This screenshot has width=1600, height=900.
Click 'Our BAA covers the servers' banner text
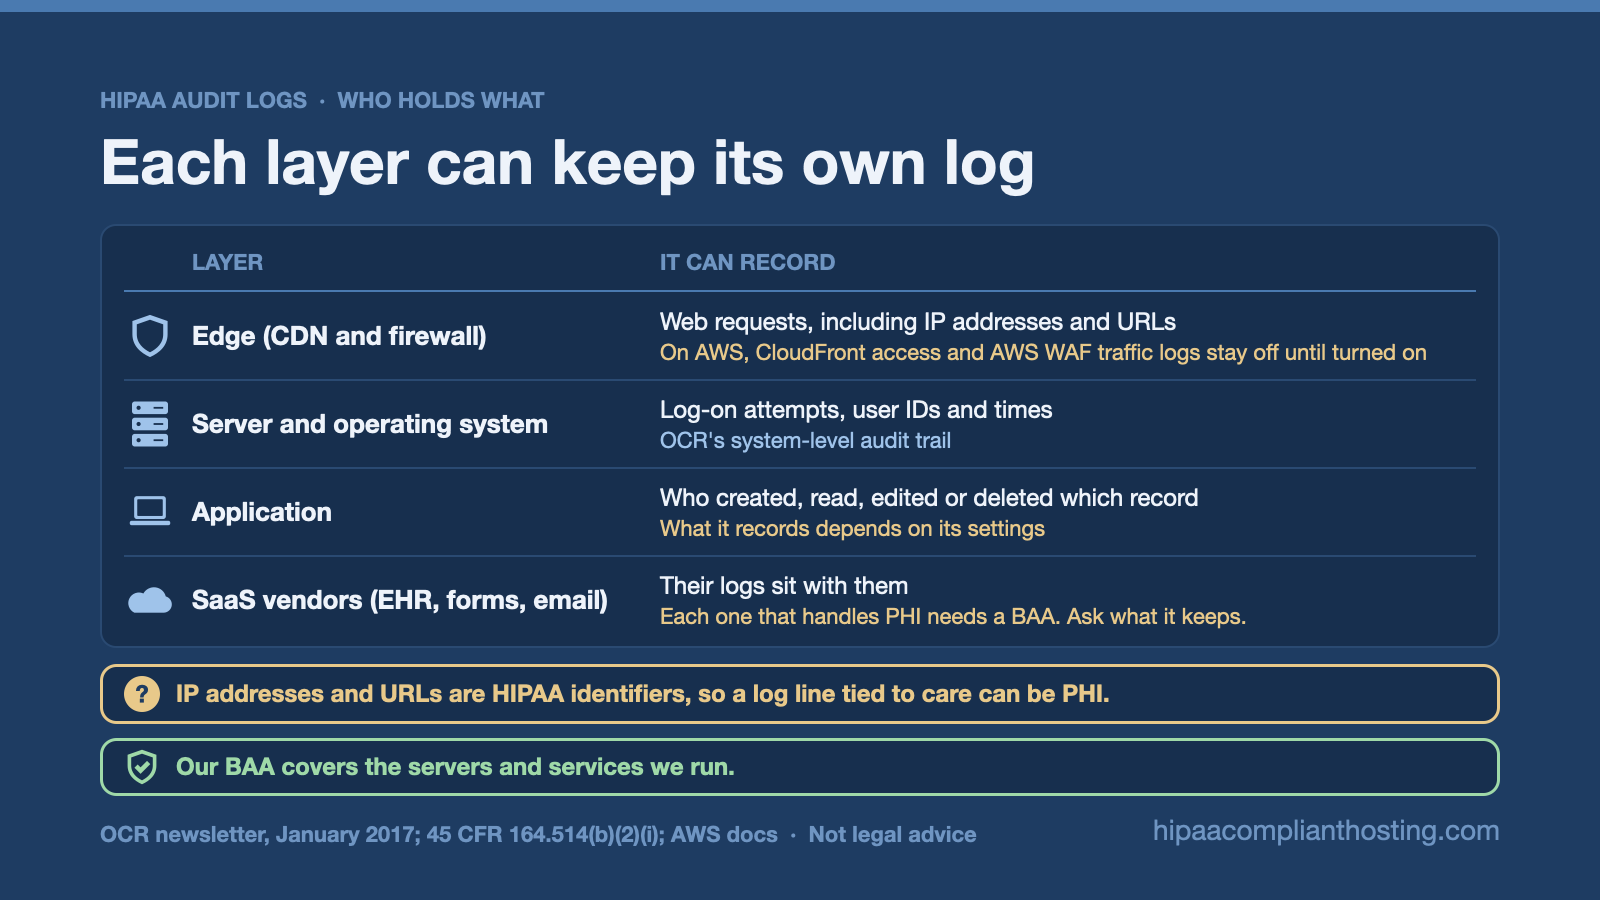point(455,767)
